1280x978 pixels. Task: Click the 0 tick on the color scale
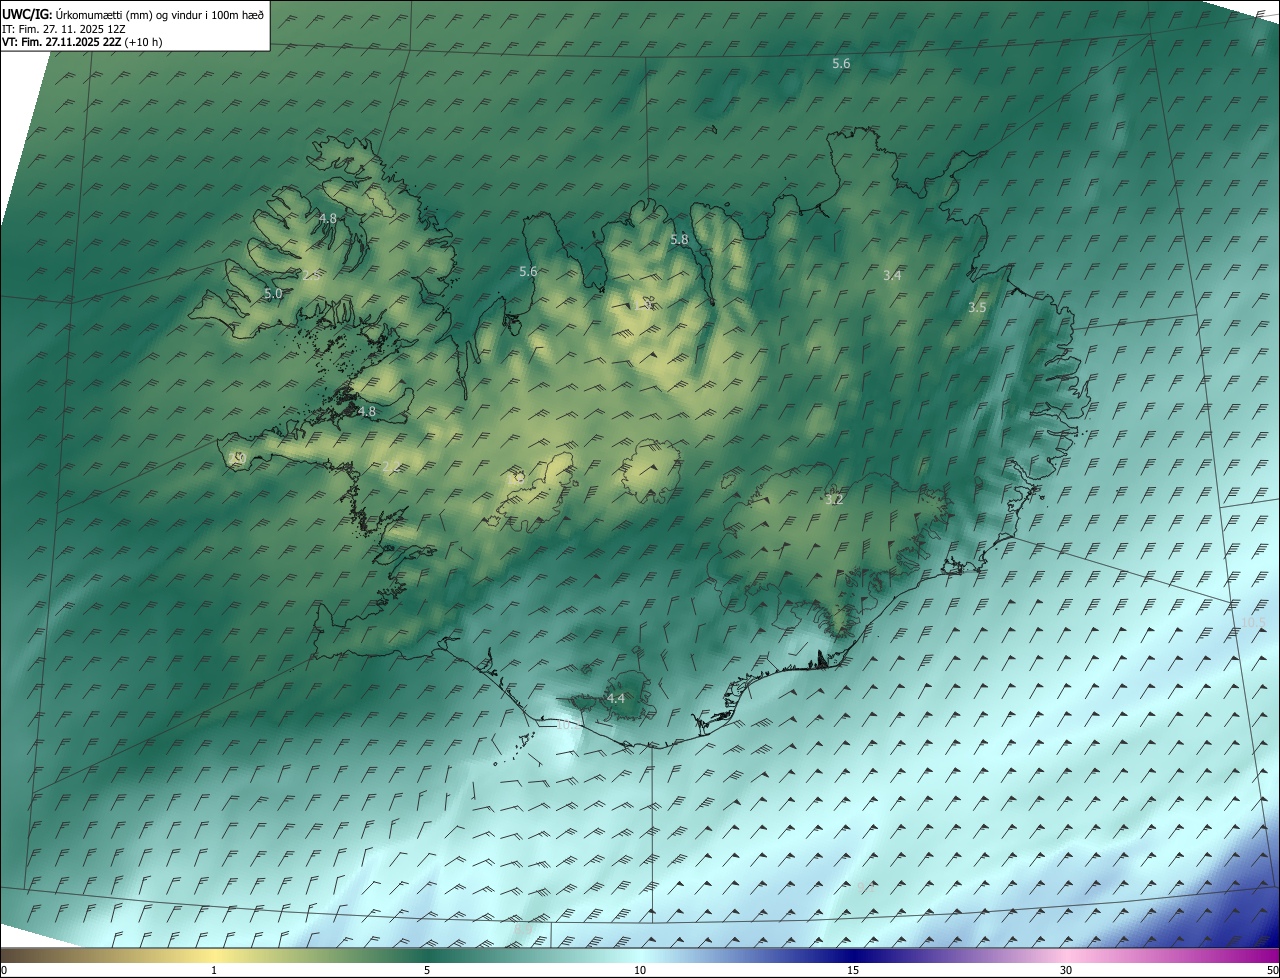tap(3, 970)
